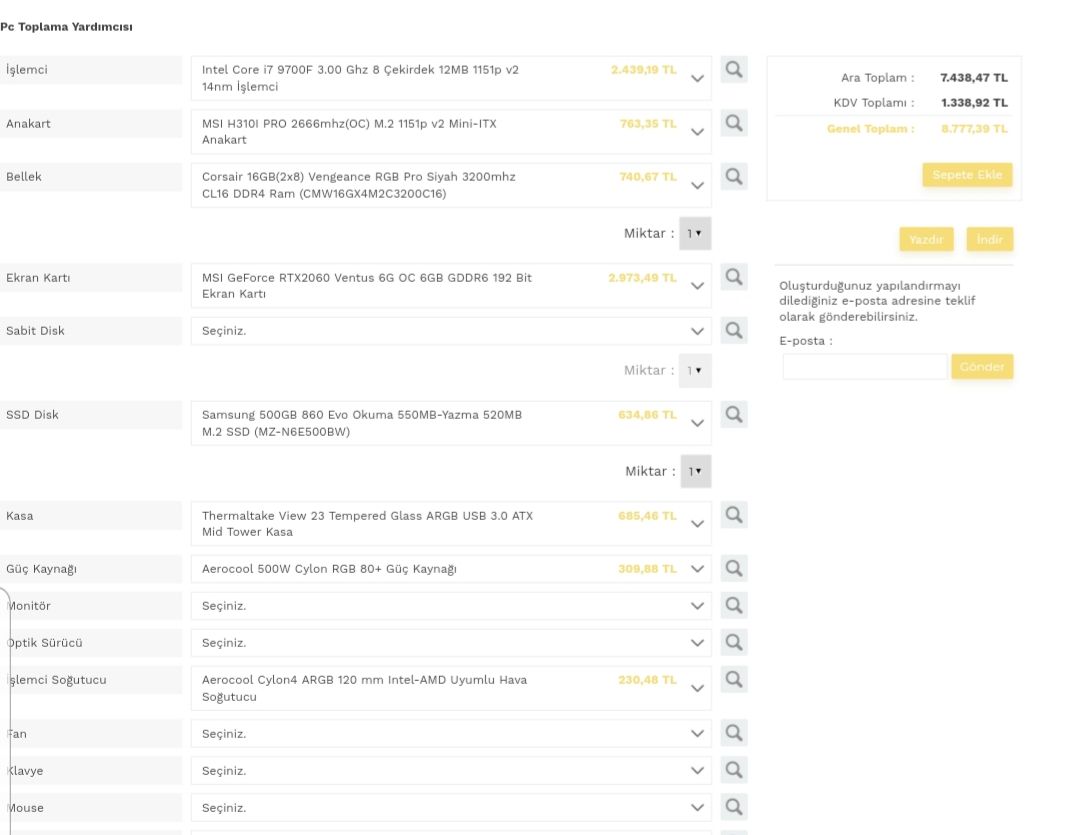The width and height of the screenshot is (1078, 835).
Task: Open the Ekran Kartı dropdown with RTX2060
Action: [451, 286]
